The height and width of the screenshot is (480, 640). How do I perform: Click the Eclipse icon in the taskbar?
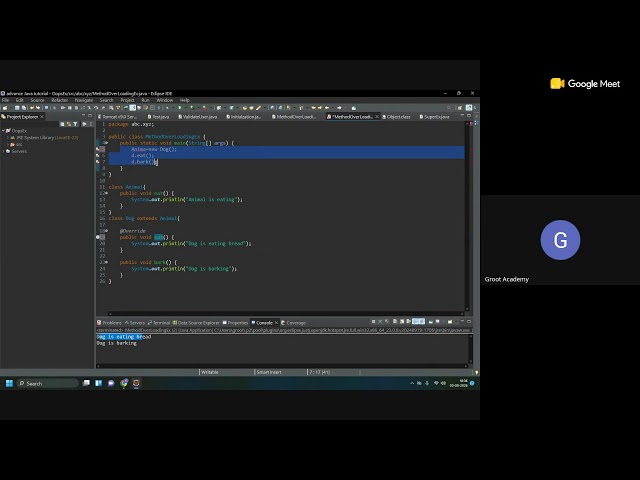click(136, 383)
